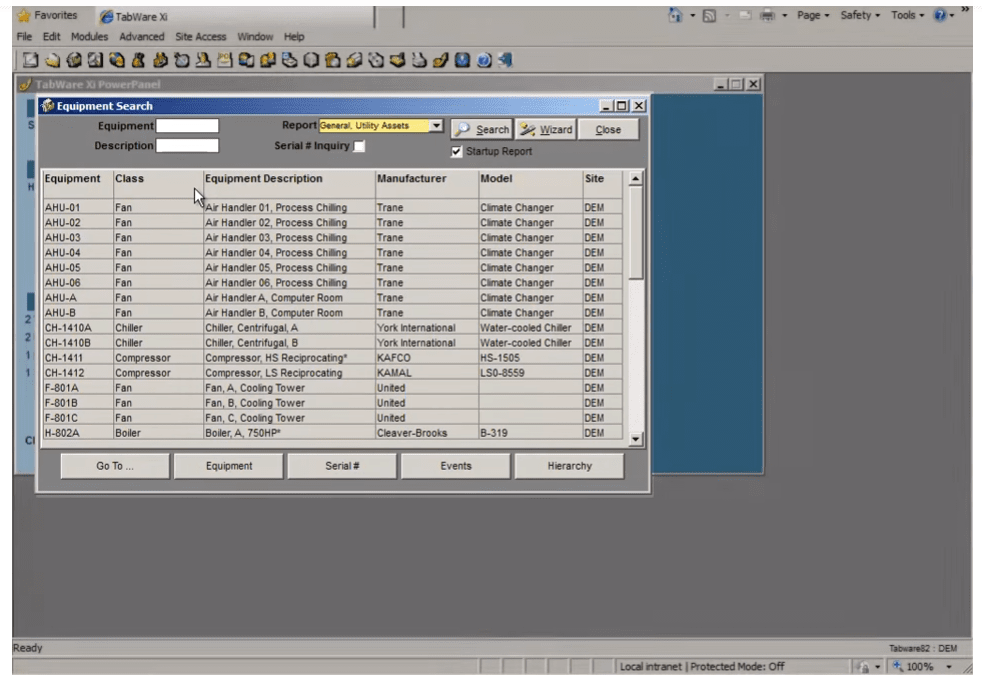Open the Favorites star in browser bar

coord(24,16)
